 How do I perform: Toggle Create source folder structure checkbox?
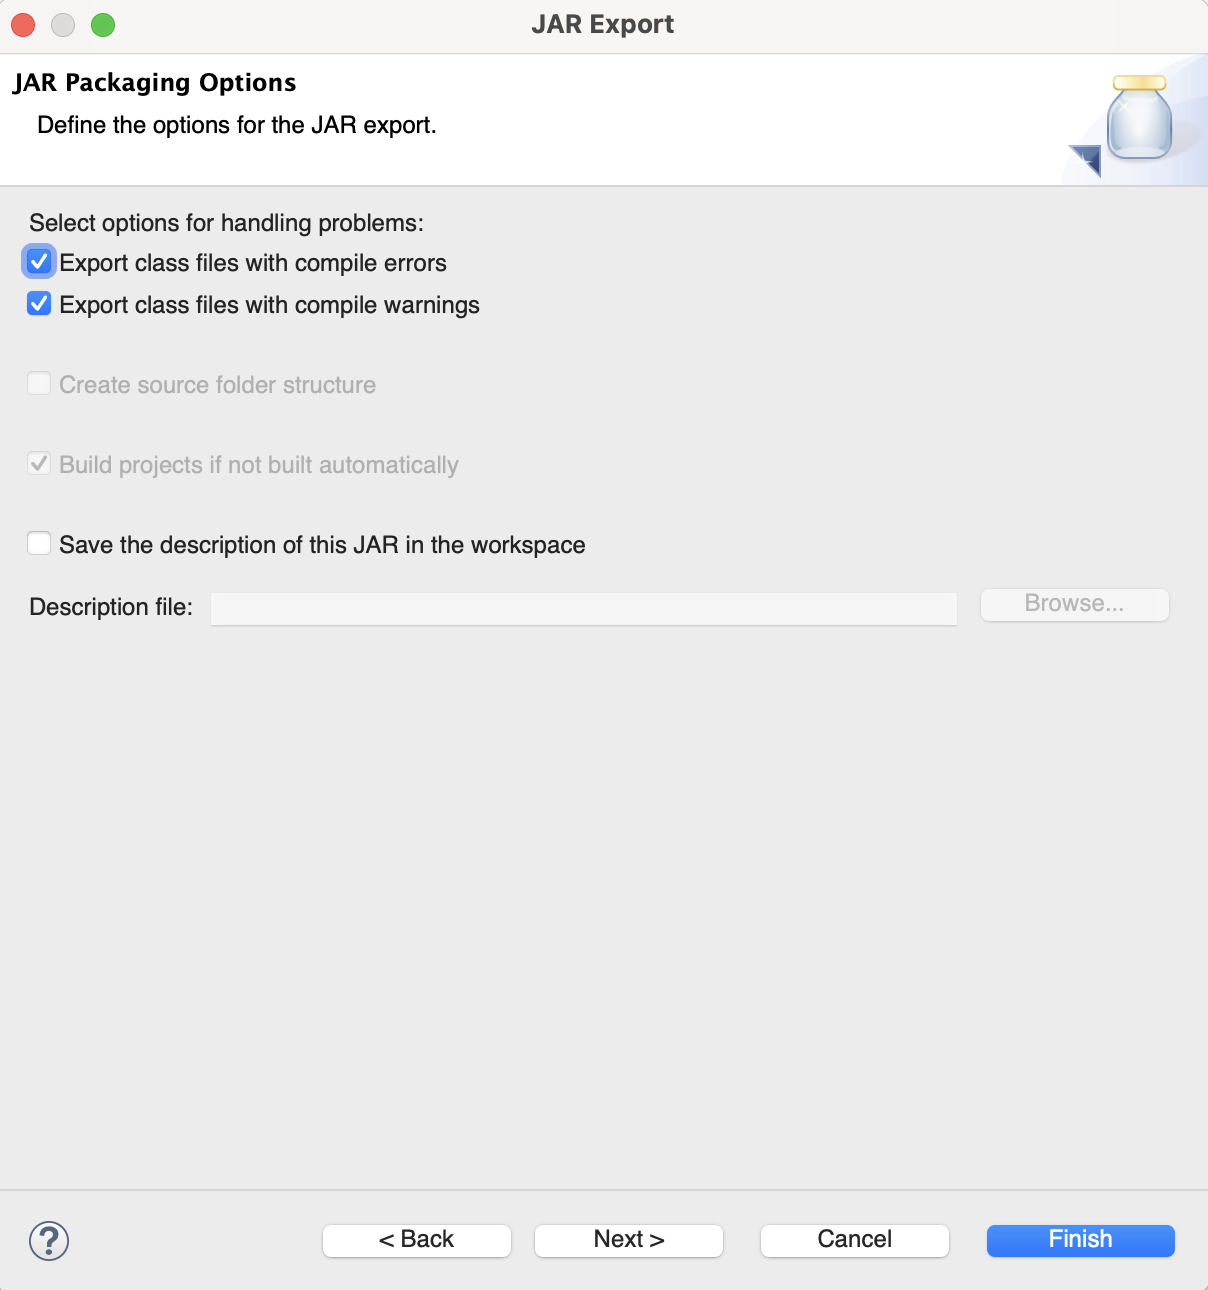coord(39,384)
